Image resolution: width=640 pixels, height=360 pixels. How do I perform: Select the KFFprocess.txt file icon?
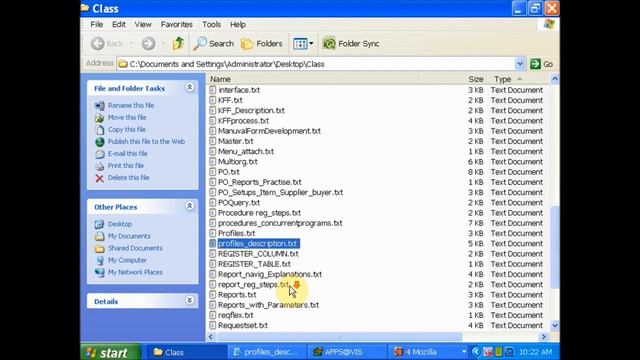213,120
